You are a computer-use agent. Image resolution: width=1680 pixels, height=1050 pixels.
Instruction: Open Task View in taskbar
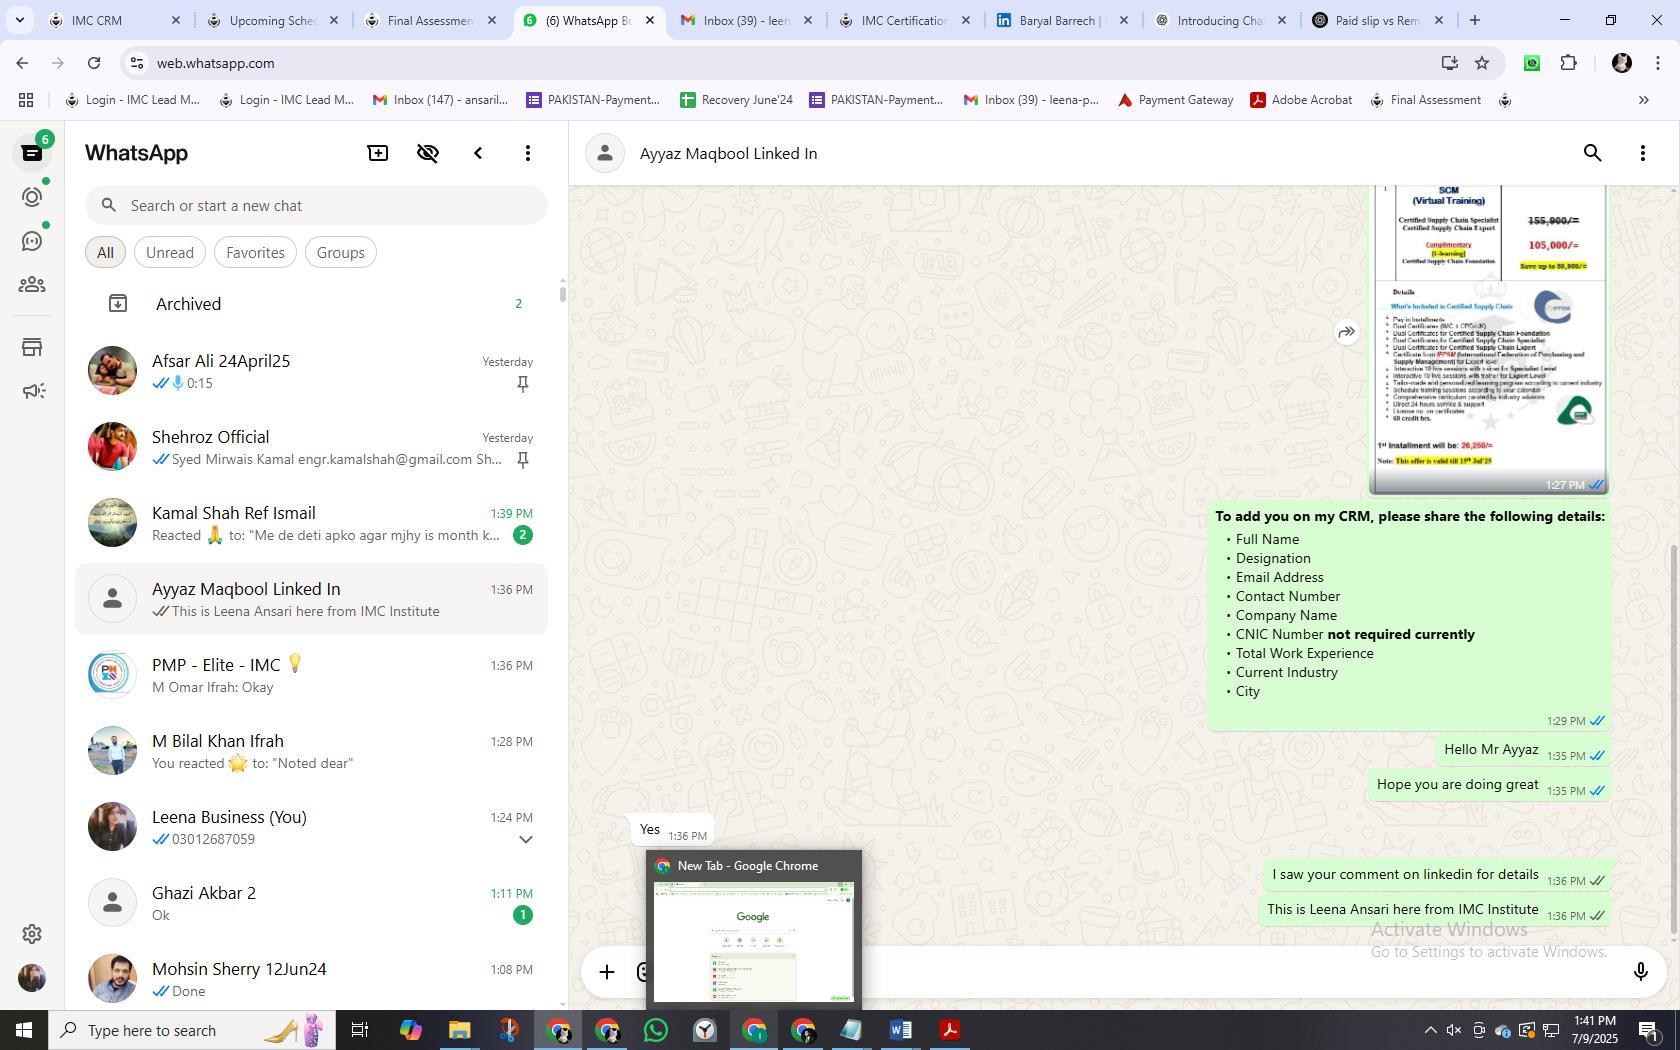coord(361,1030)
